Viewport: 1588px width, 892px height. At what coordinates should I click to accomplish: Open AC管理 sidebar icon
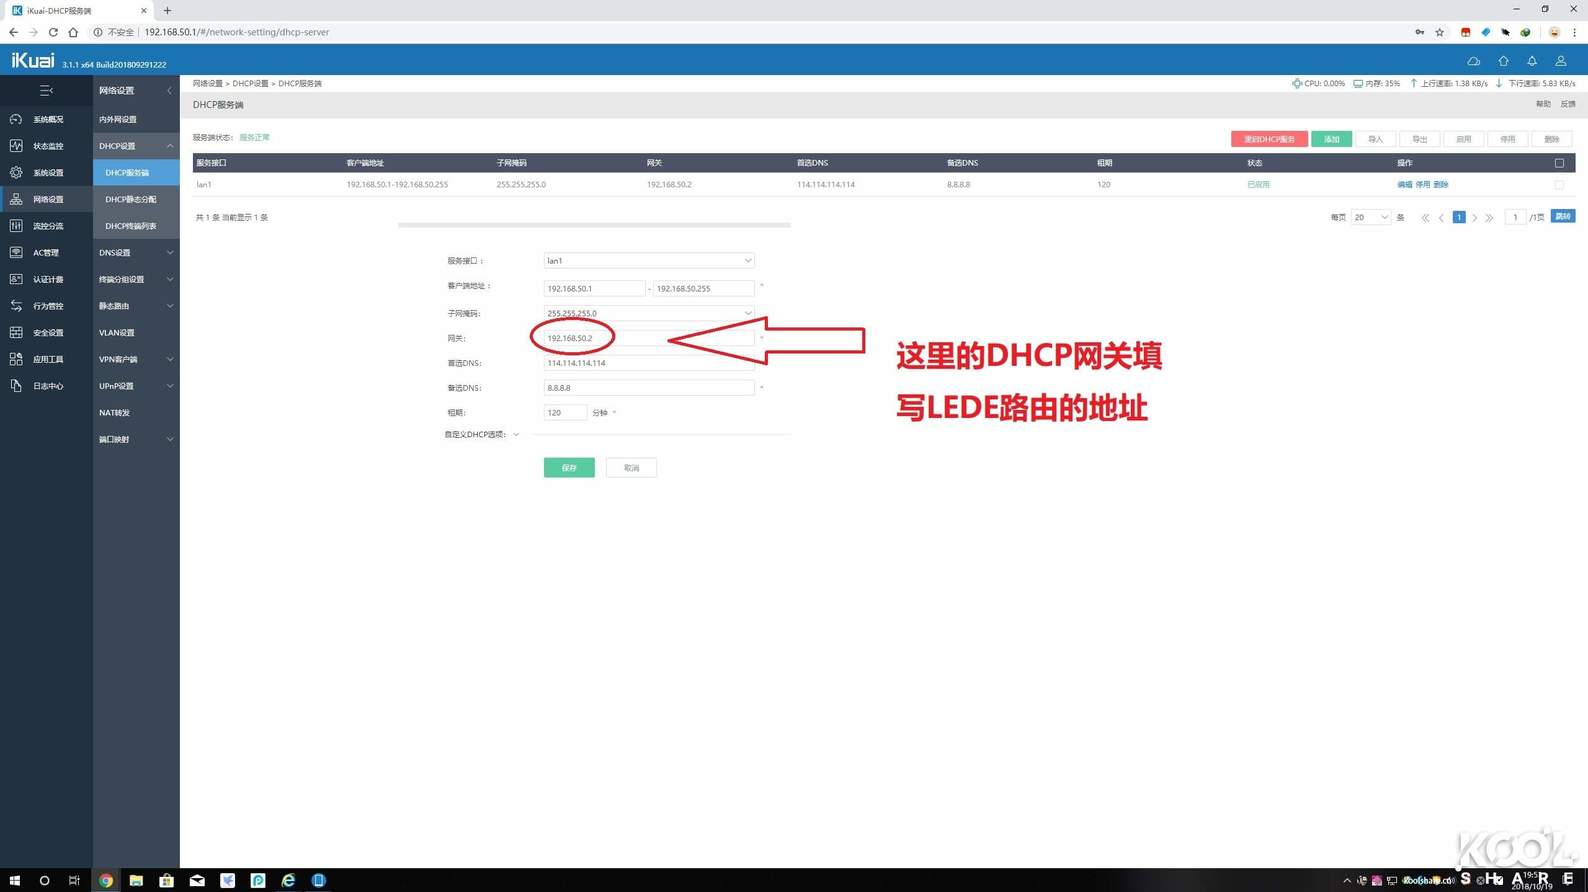(x=16, y=252)
